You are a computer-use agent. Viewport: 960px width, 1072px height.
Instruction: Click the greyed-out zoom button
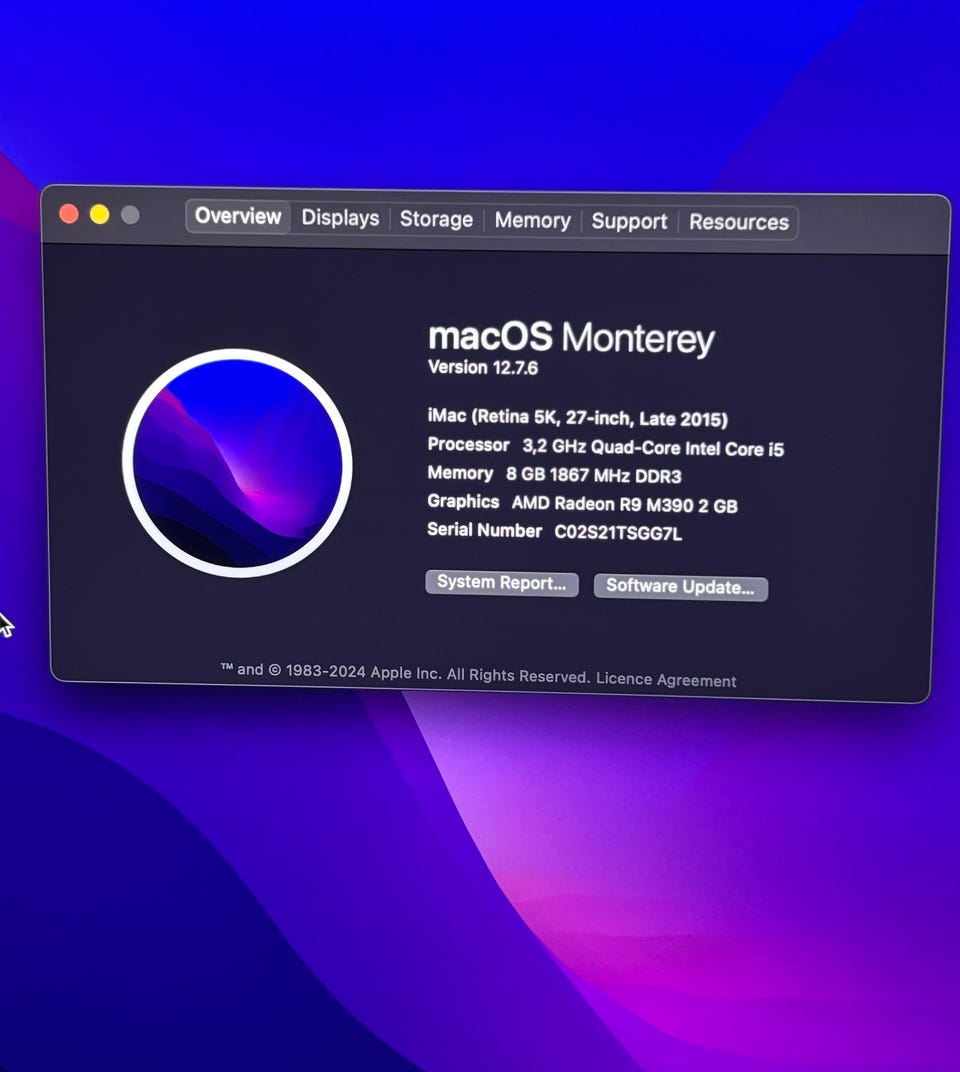coord(131,215)
